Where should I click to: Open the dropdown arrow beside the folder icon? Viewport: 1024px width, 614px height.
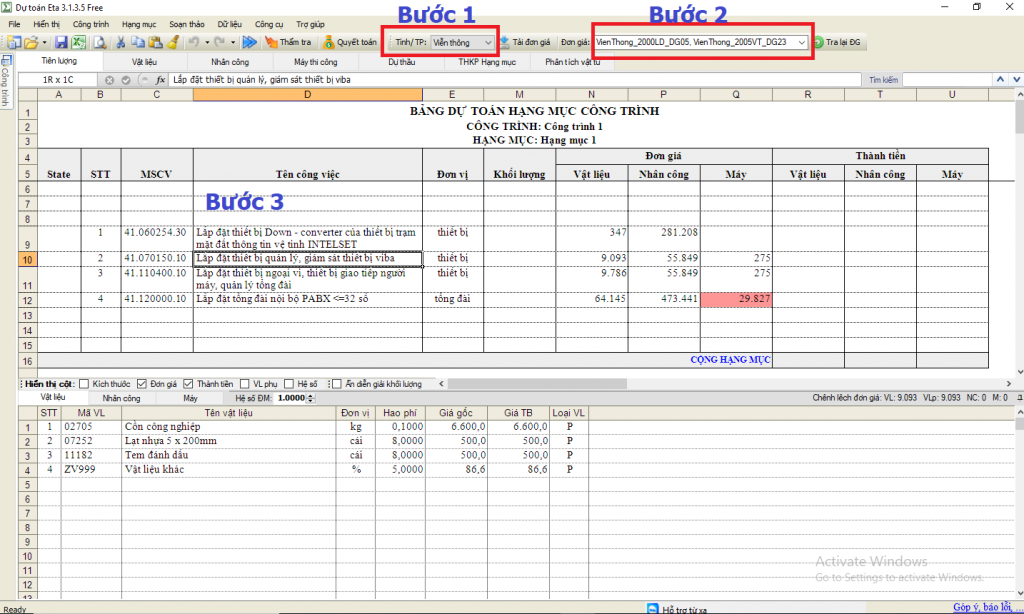pos(45,42)
